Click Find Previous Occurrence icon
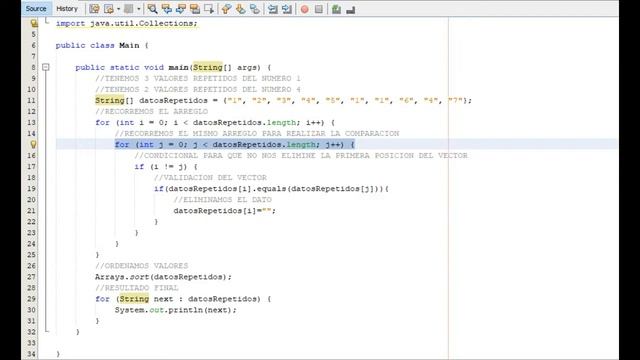Screen dimensions: 640x360 coord(167,9)
